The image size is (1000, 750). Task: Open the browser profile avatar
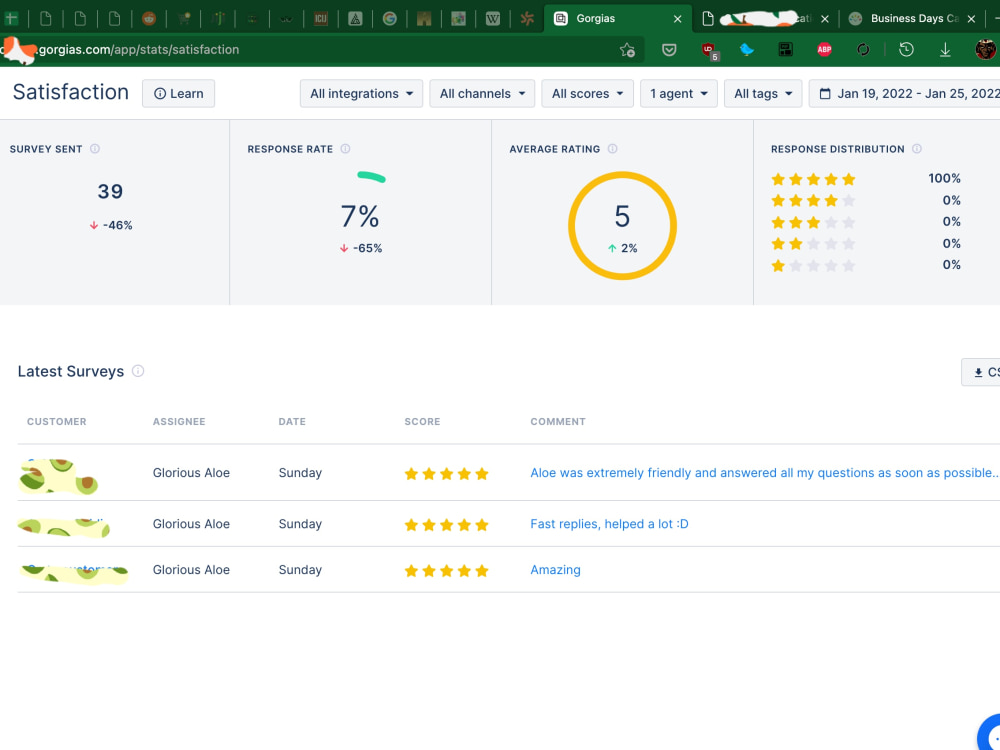pyautogui.click(x=986, y=49)
